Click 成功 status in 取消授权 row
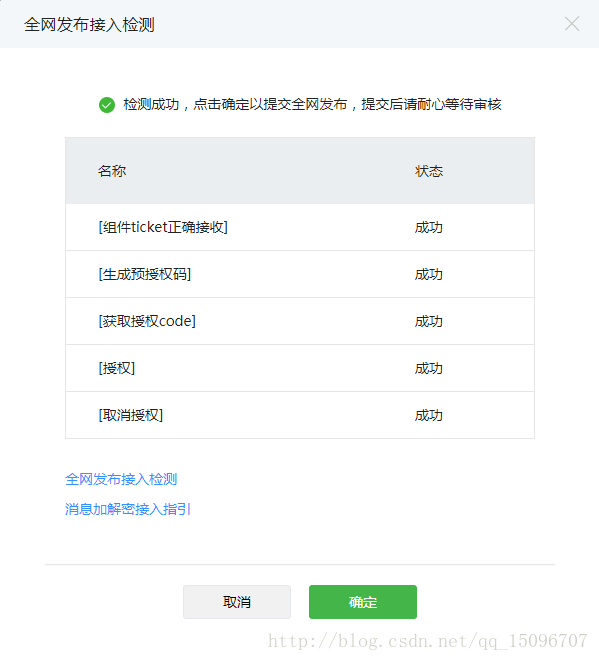Viewport: 599px width, 661px height. pyautogui.click(x=429, y=415)
